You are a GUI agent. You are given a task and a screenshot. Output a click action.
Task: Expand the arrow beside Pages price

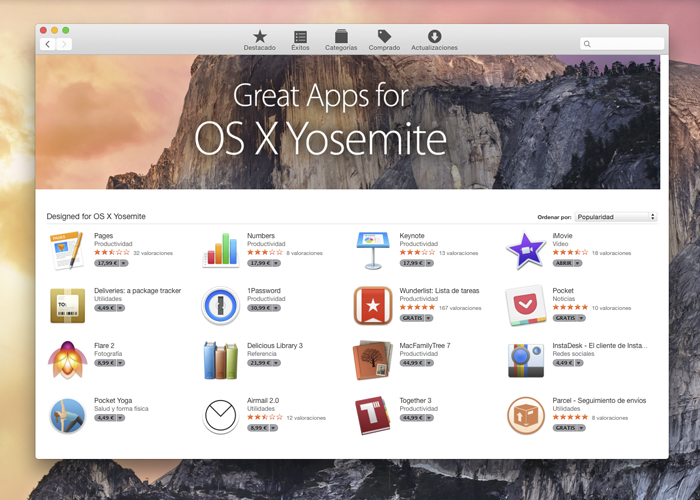click(x=124, y=263)
